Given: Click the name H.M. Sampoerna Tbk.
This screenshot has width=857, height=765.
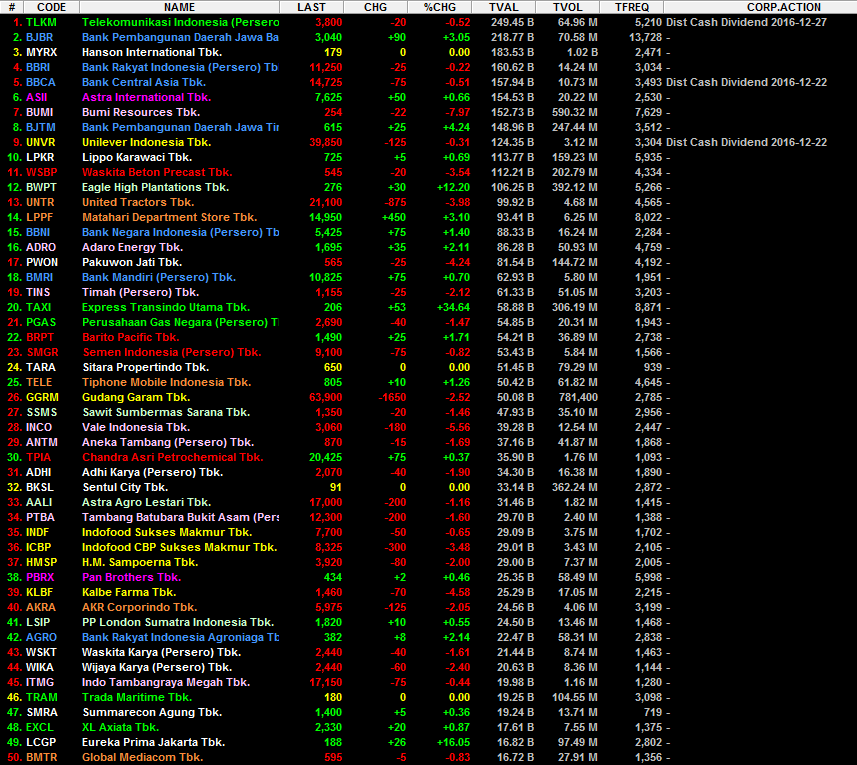Looking at the screenshot, I should [x=140, y=562].
